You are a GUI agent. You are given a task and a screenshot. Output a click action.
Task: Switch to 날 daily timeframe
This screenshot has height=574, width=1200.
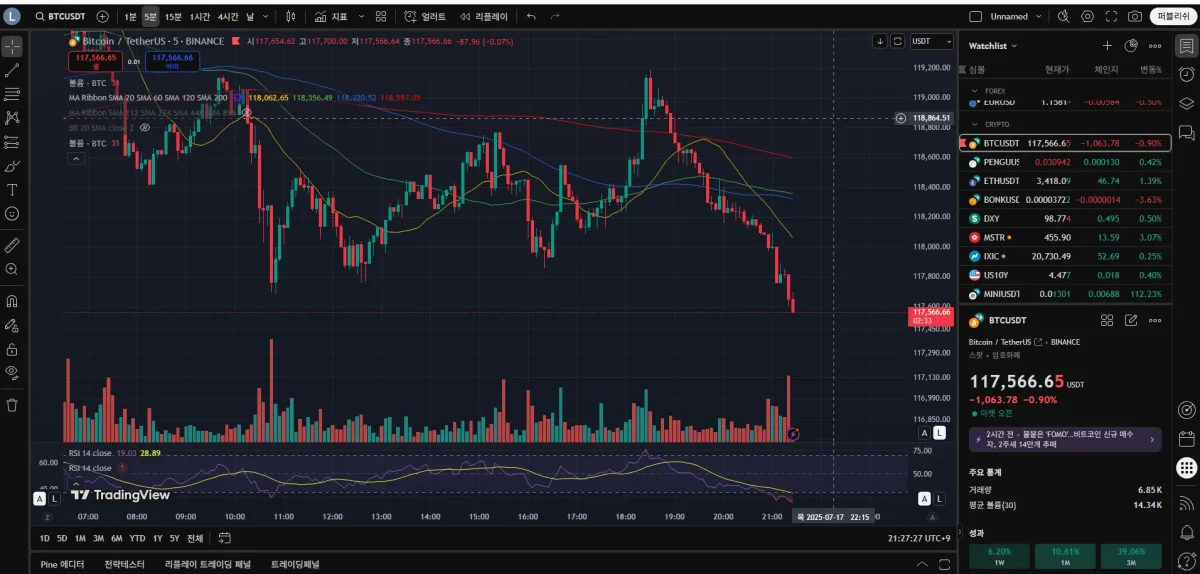click(250, 16)
